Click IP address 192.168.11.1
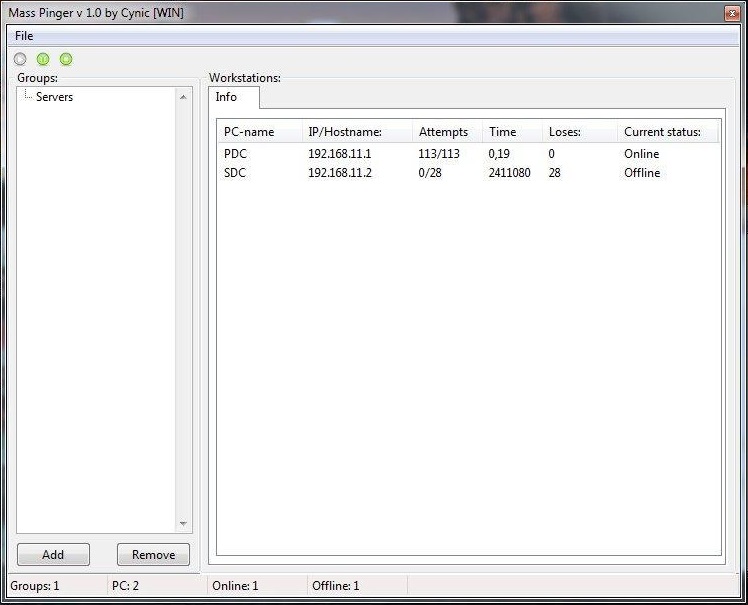 pos(340,154)
